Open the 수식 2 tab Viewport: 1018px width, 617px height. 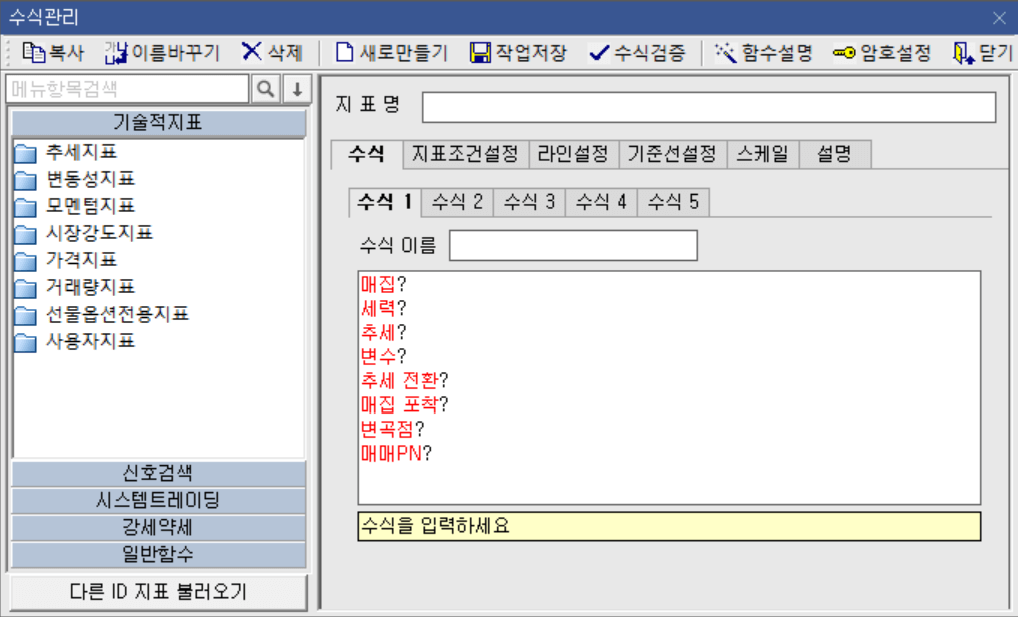456,201
